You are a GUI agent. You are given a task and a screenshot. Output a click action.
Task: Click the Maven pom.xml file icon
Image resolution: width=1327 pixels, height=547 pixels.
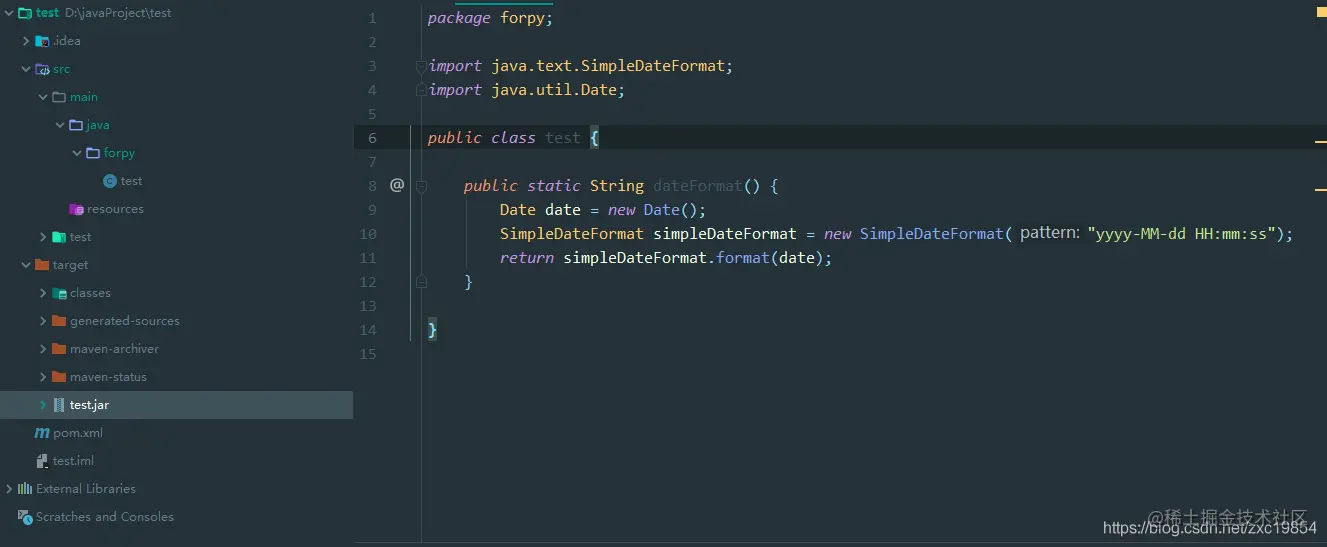tap(42, 433)
